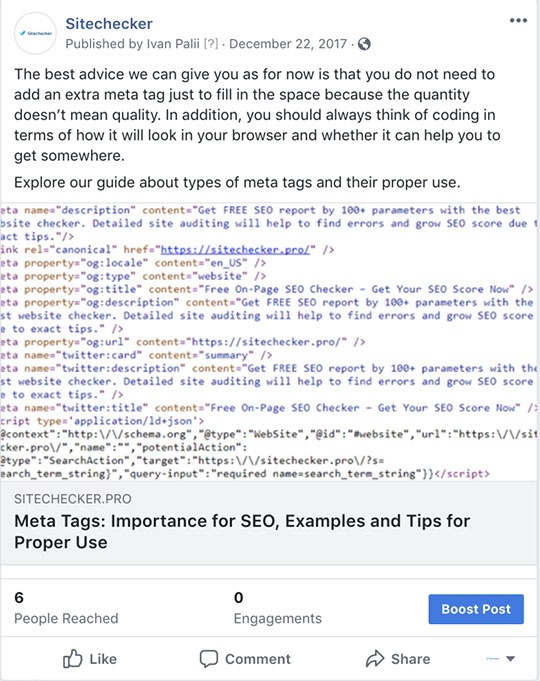Click the Comment button label

pos(258,659)
